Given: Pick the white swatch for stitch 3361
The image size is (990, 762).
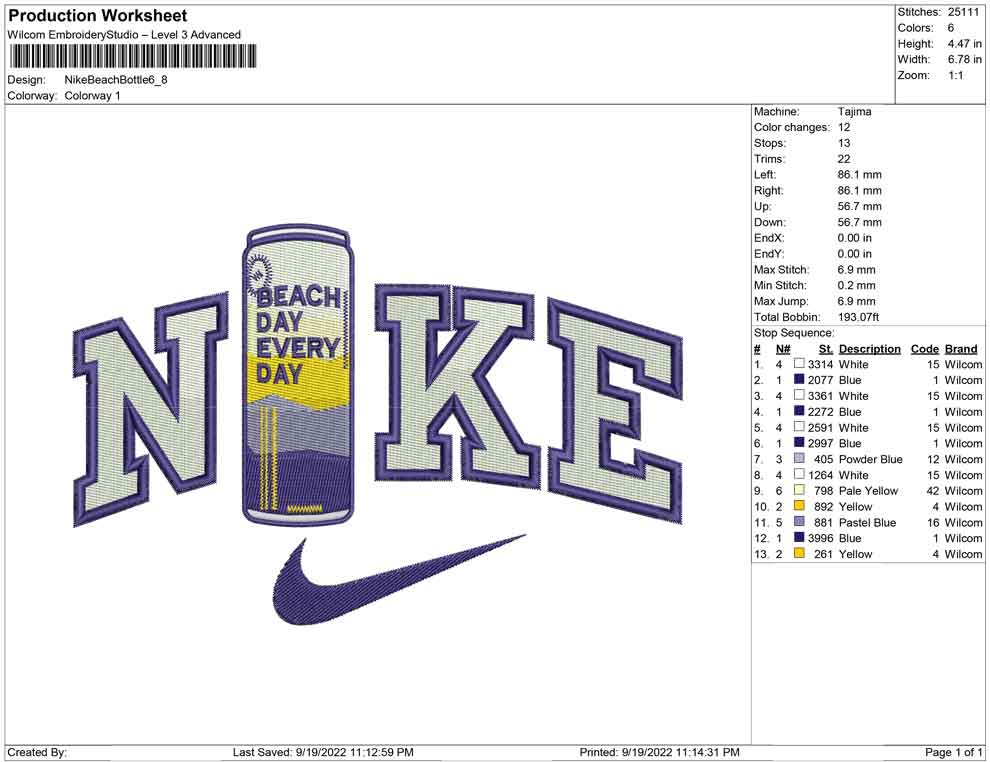Looking at the screenshot, I should click(x=799, y=395).
